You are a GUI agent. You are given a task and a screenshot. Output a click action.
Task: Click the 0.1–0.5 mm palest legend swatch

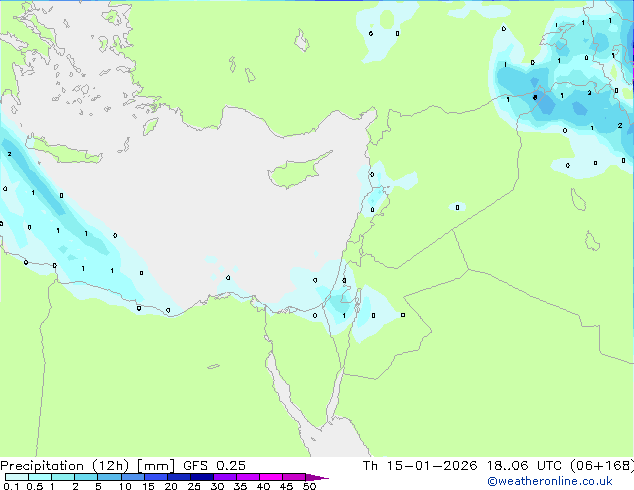coord(17,477)
